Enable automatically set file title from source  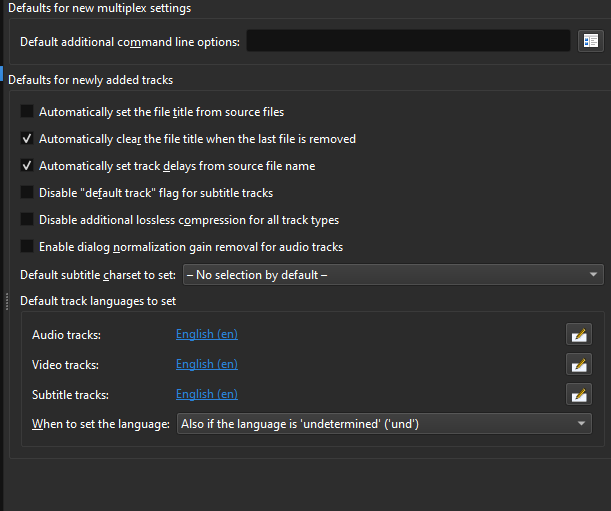[27, 112]
